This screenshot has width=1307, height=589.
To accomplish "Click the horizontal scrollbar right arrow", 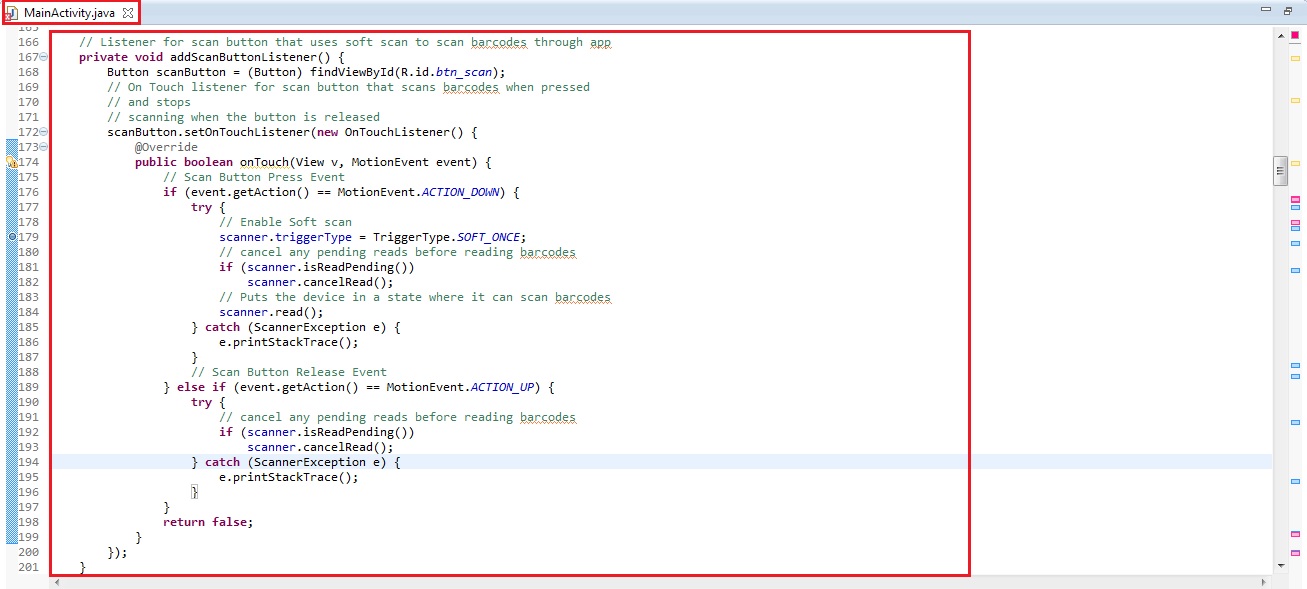I will [1266, 581].
